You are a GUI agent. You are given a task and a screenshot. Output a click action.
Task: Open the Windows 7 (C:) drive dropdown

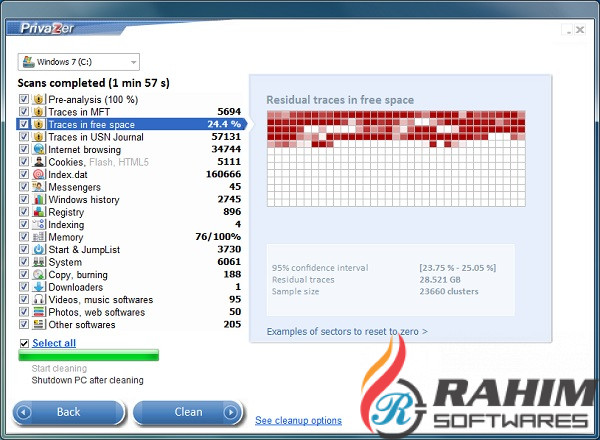(78, 62)
